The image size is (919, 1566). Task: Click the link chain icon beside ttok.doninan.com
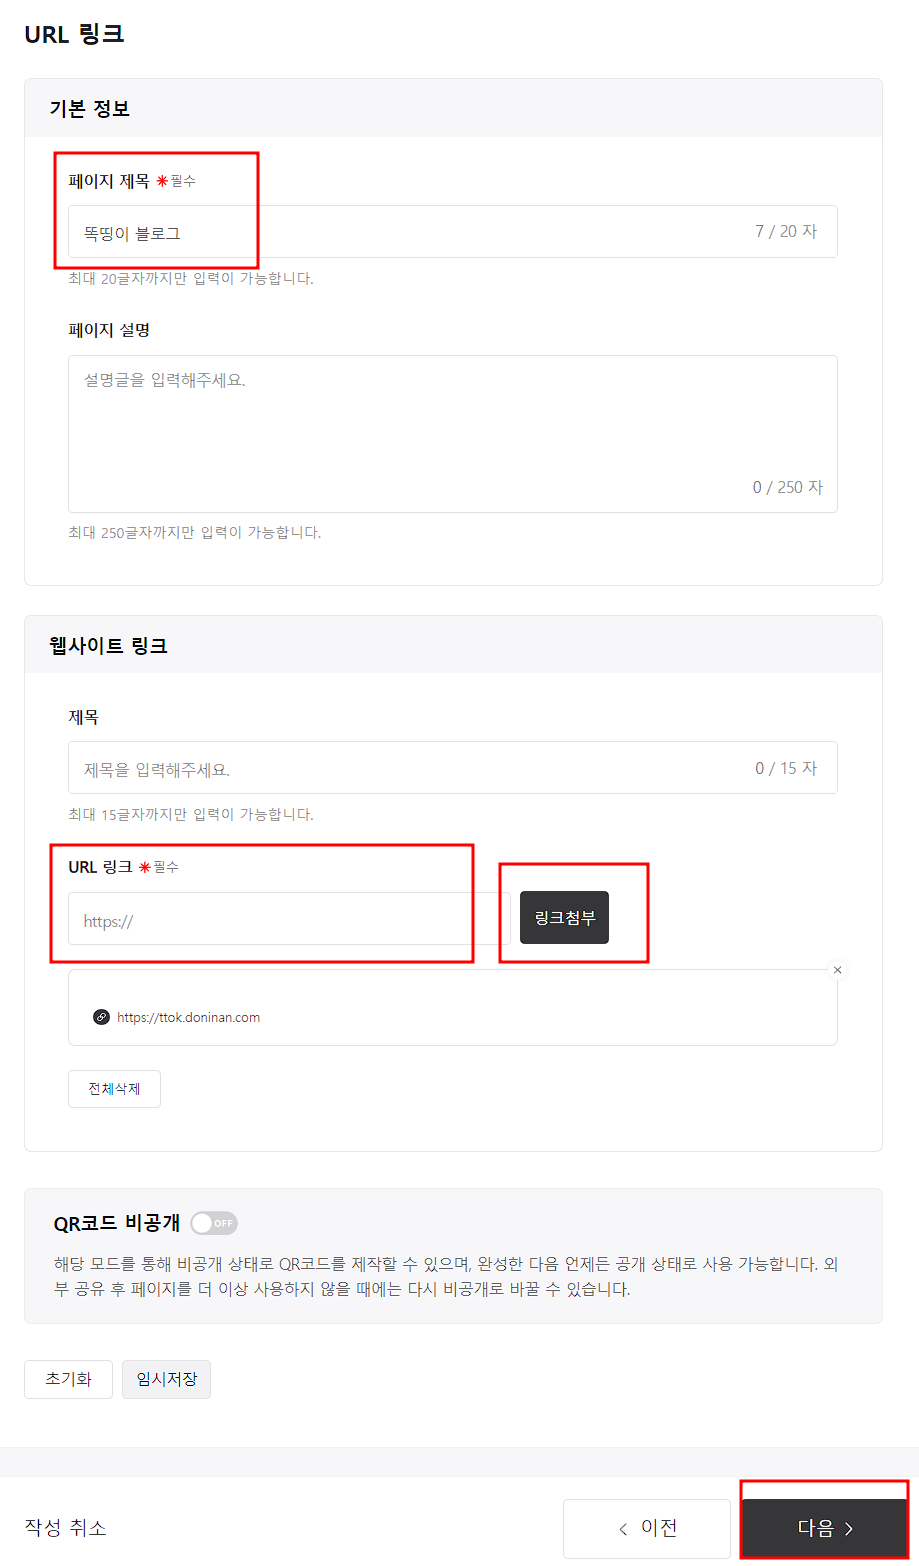tap(99, 1016)
